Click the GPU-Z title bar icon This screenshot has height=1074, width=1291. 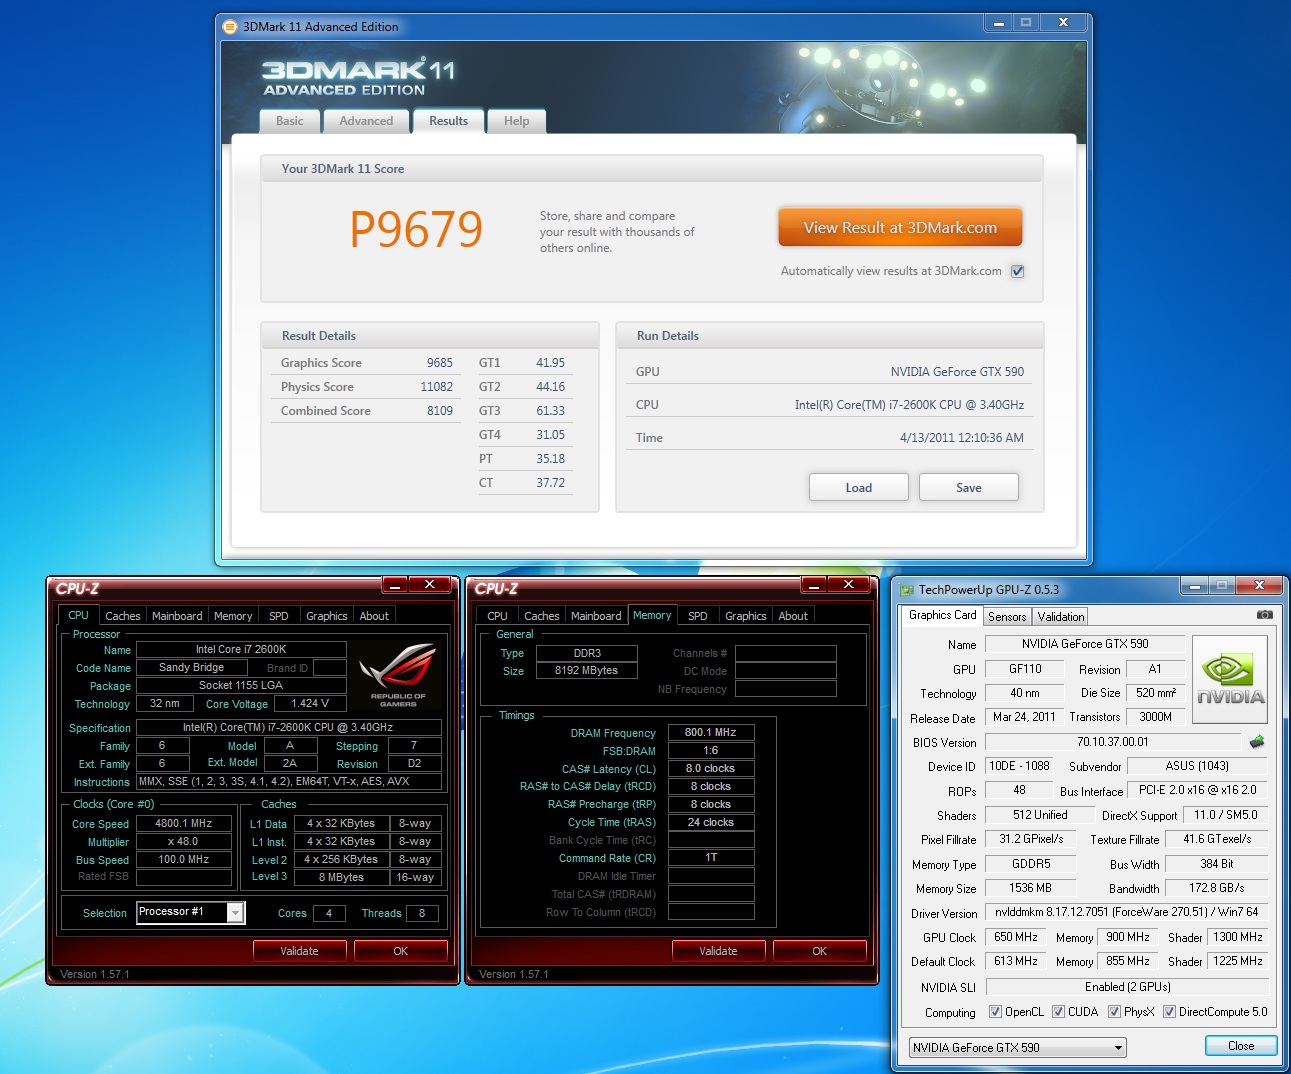click(x=907, y=590)
